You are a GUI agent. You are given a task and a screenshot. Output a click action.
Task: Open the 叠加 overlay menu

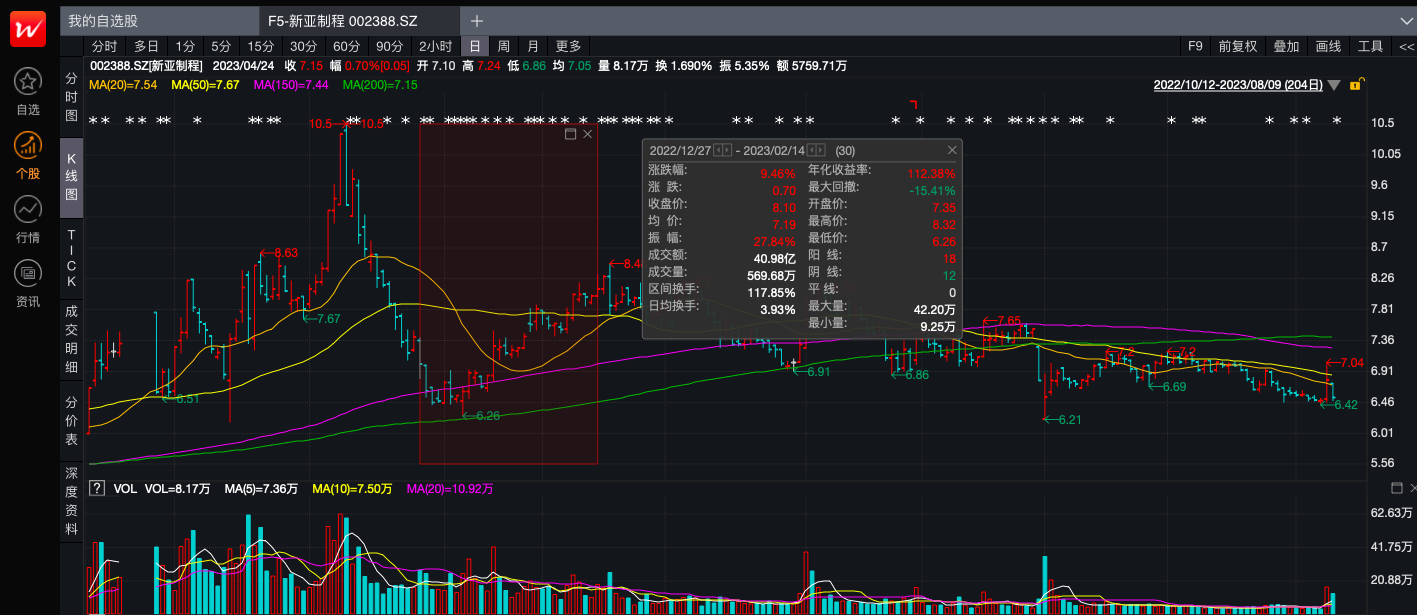[x=1286, y=47]
